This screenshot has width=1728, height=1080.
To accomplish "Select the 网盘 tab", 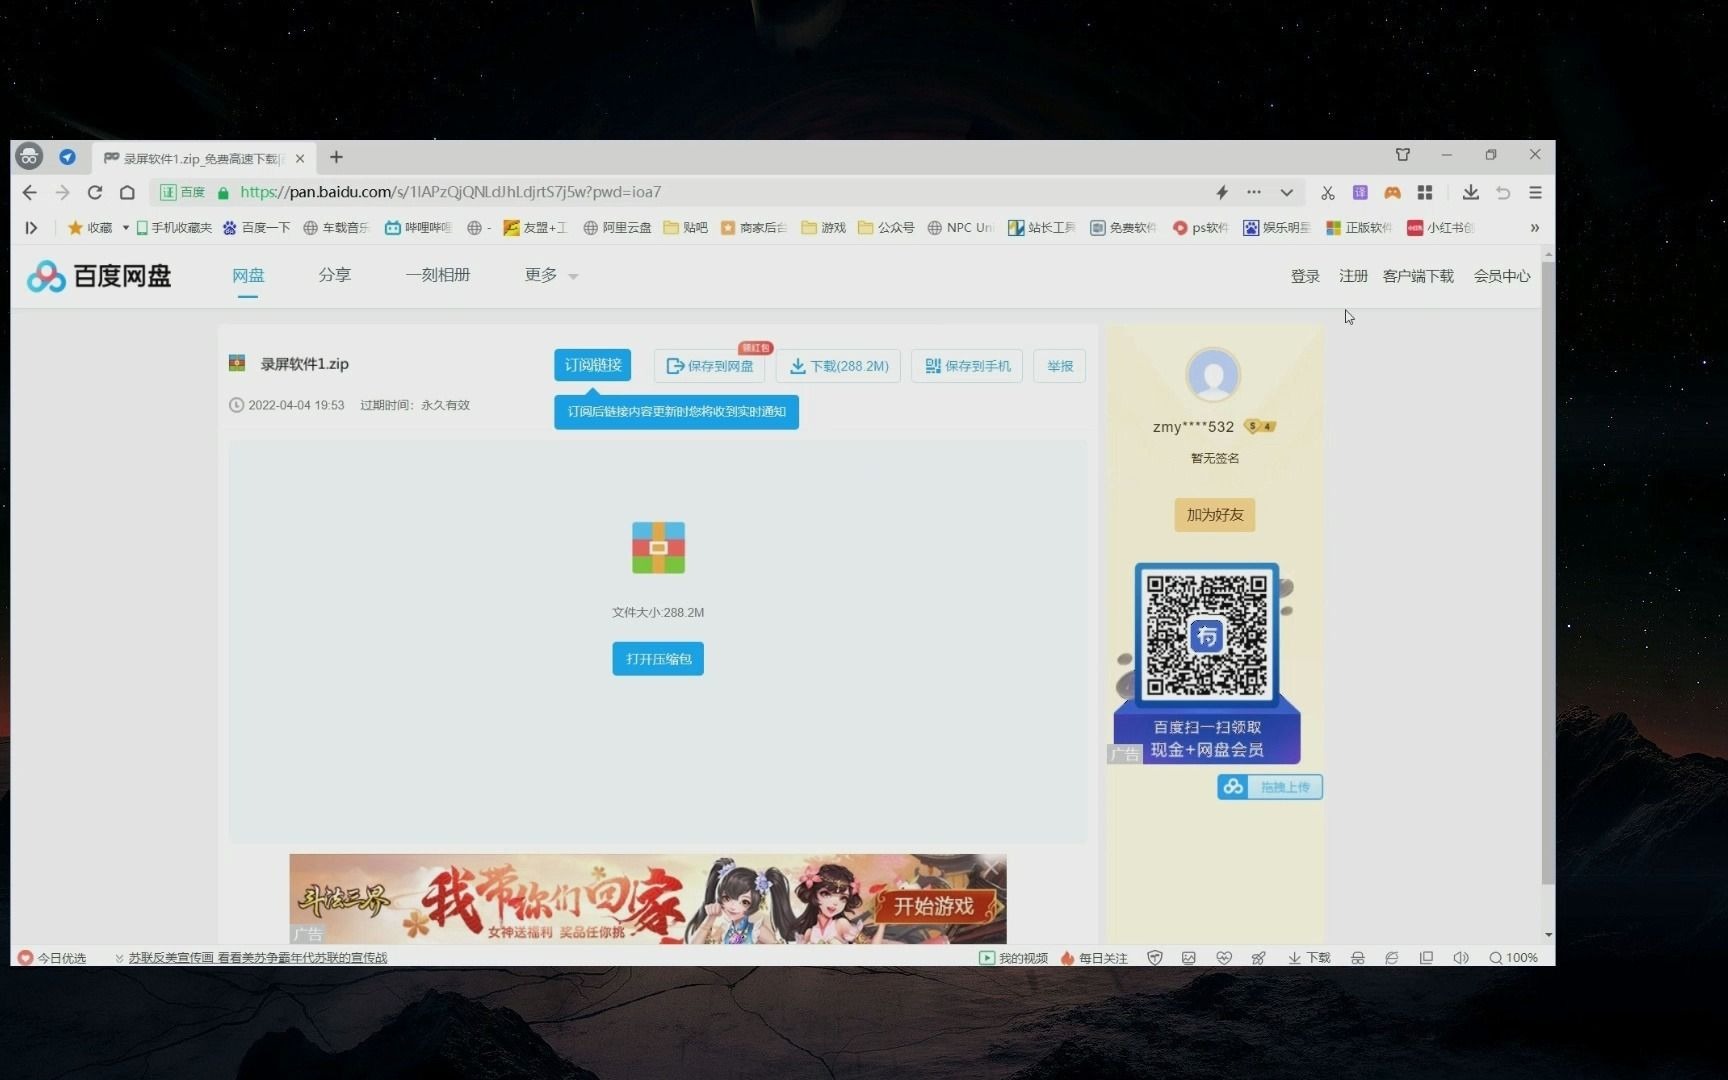I will pyautogui.click(x=248, y=275).
